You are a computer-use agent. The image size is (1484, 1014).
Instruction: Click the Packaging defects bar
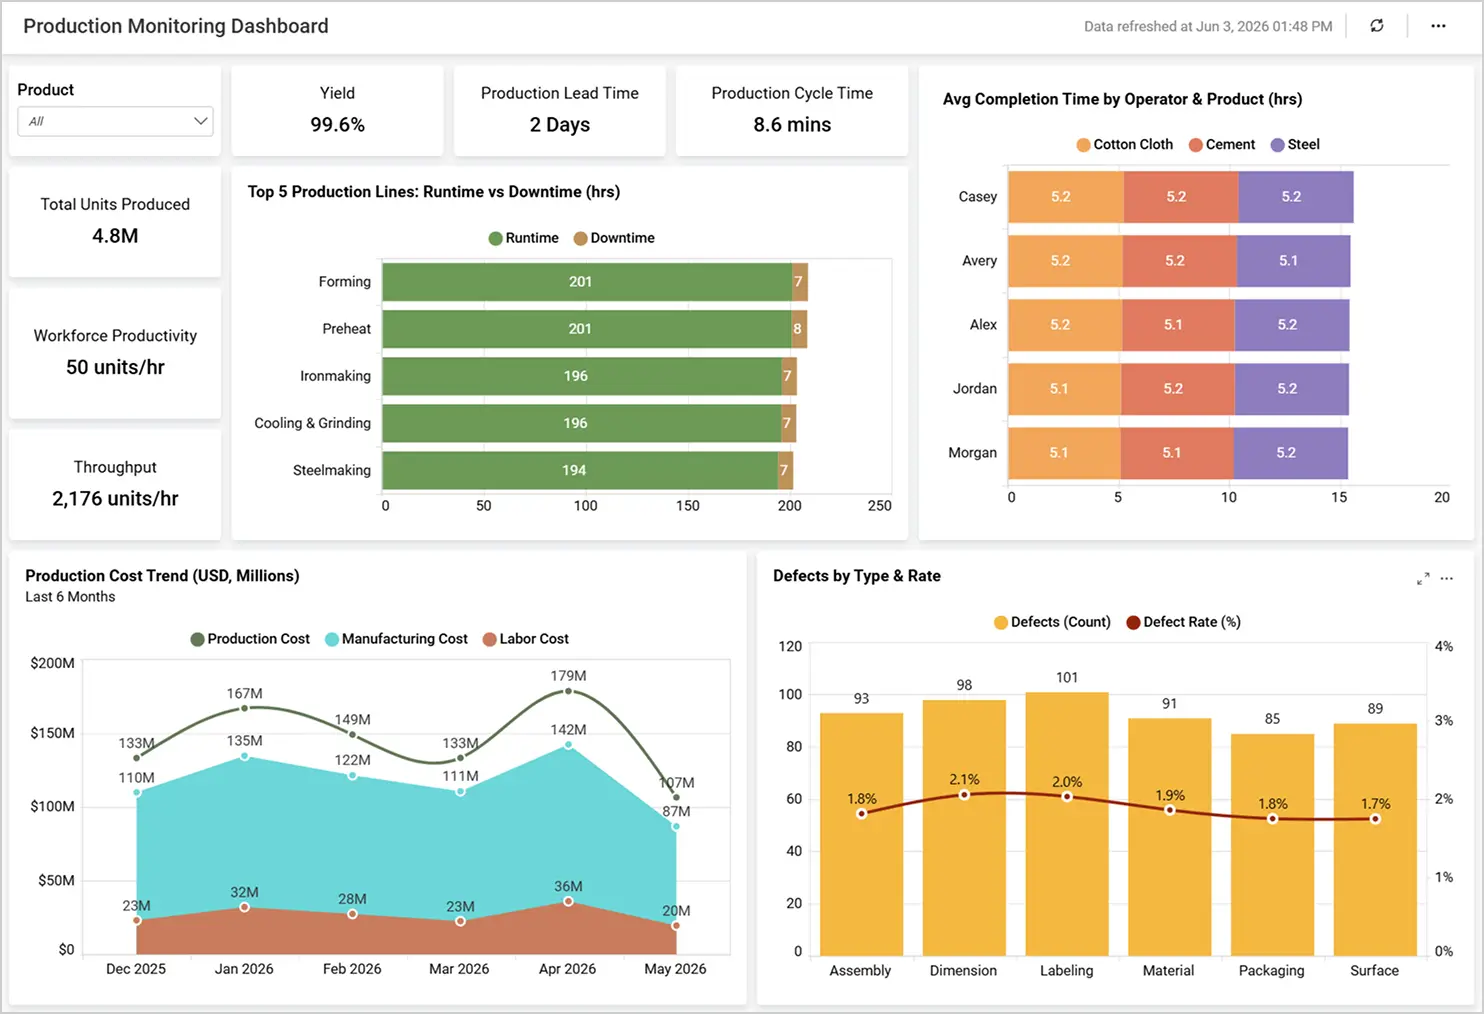tap(1272, 845)
